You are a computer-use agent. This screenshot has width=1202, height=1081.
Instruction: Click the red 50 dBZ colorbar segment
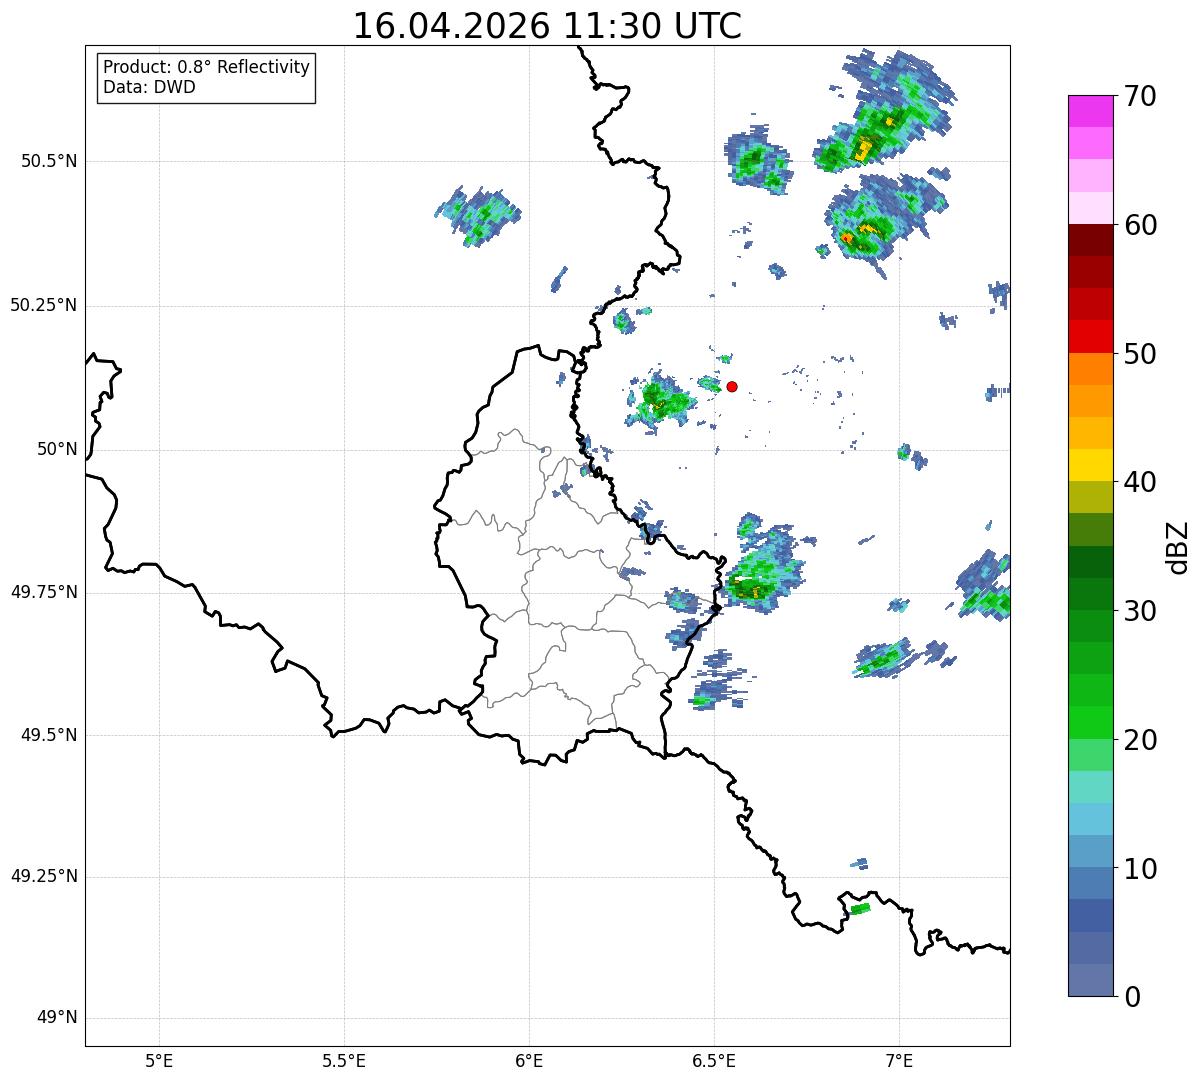1090,336
